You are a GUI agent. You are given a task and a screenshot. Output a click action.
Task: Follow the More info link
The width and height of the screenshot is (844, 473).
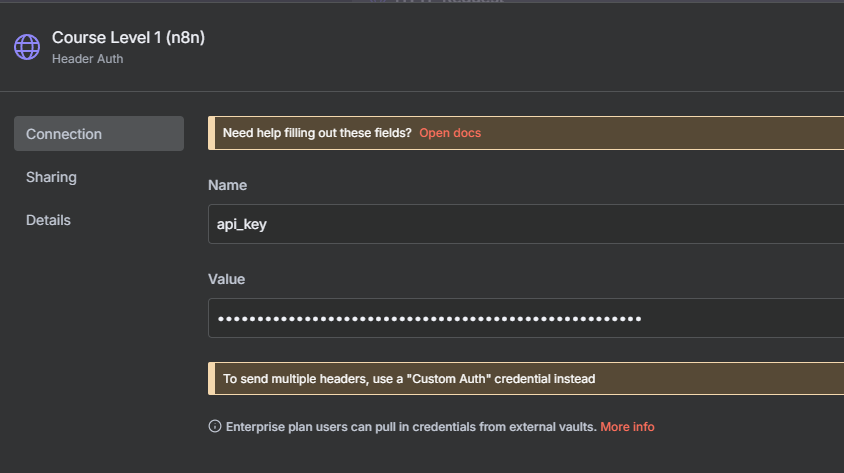coord(627,427)
